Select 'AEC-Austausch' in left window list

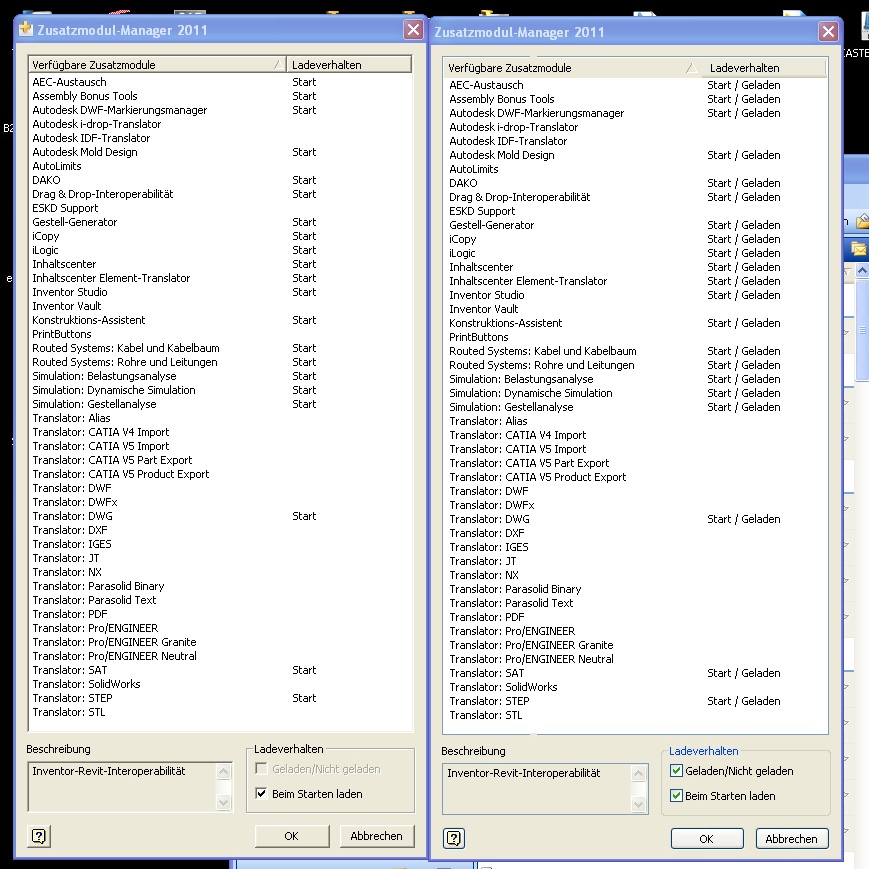[69, 82]
